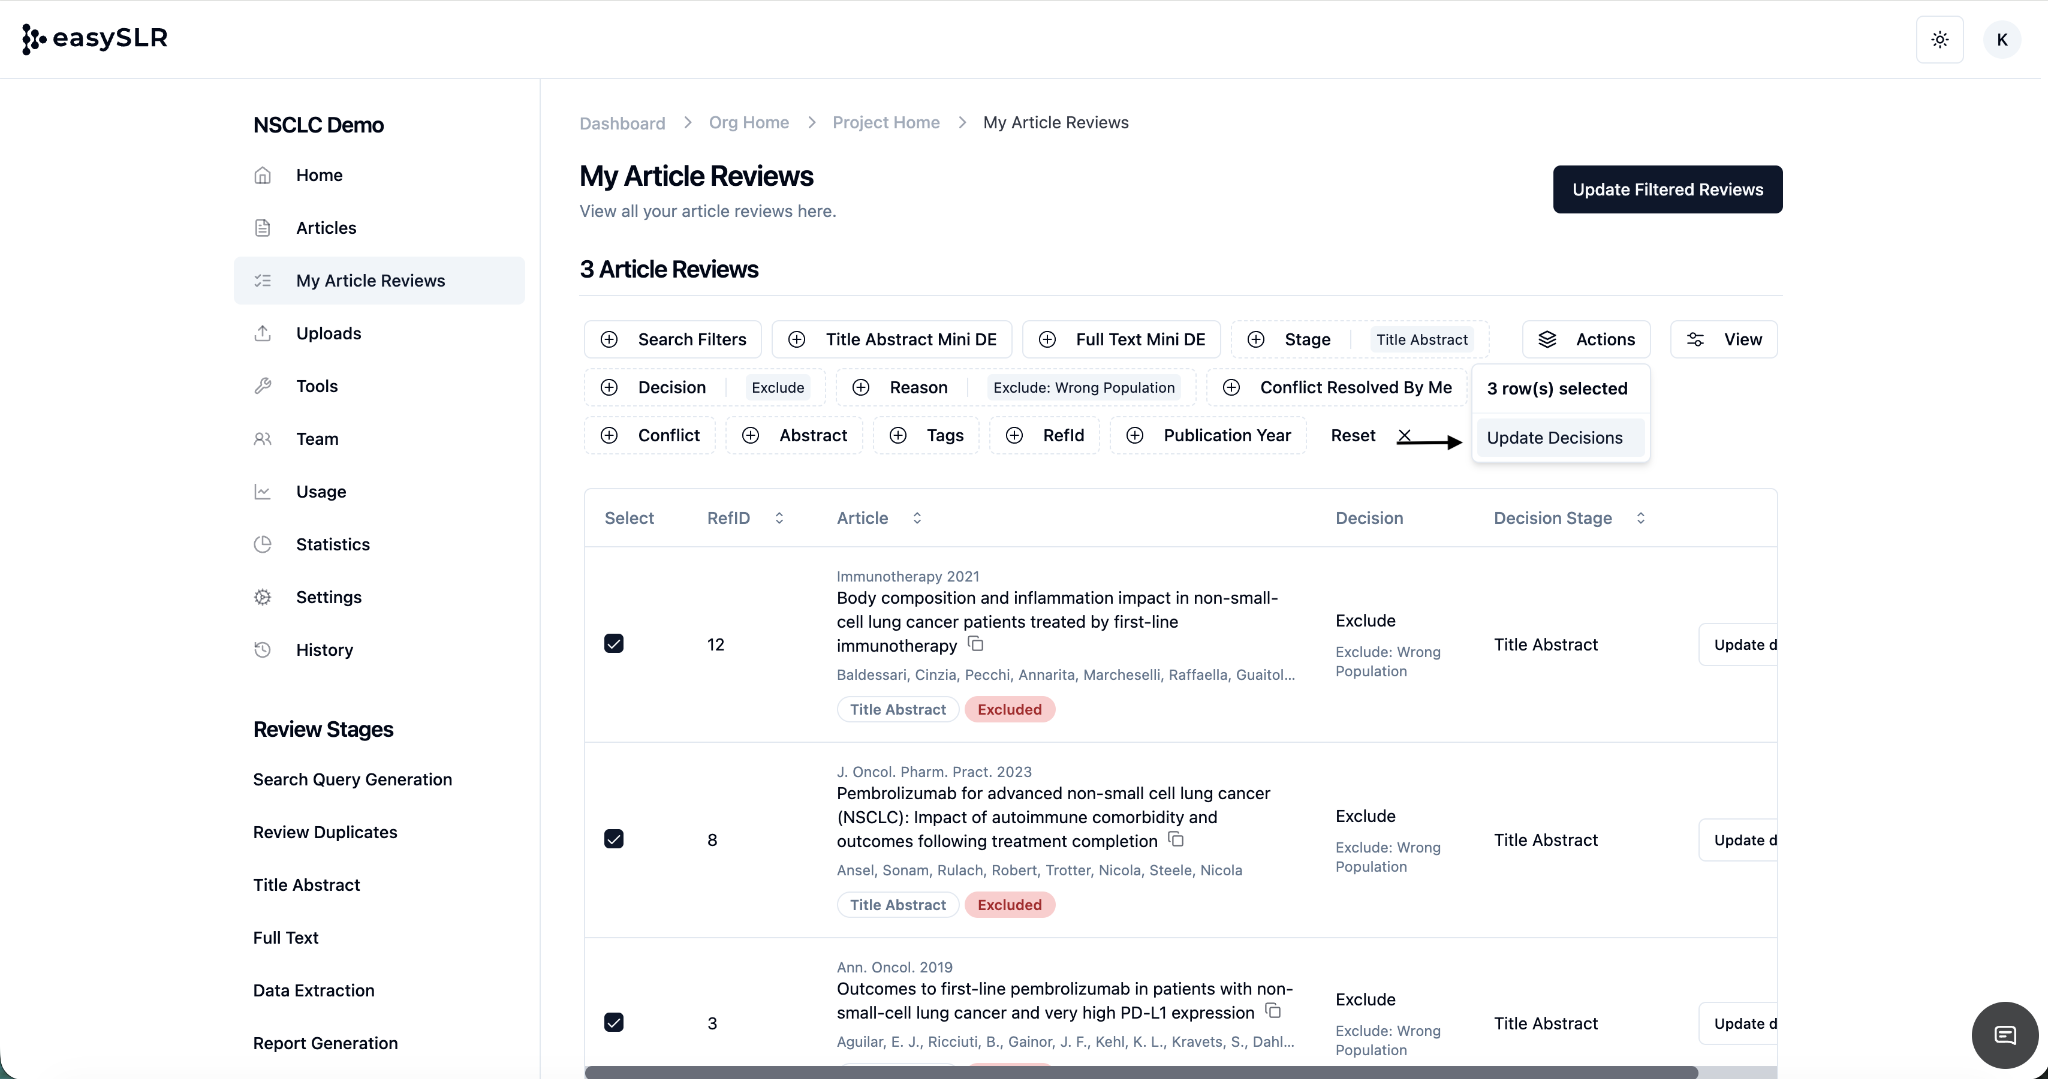Click the X icon next to Reset
2048x1079 pixels.
point(1404,436)
